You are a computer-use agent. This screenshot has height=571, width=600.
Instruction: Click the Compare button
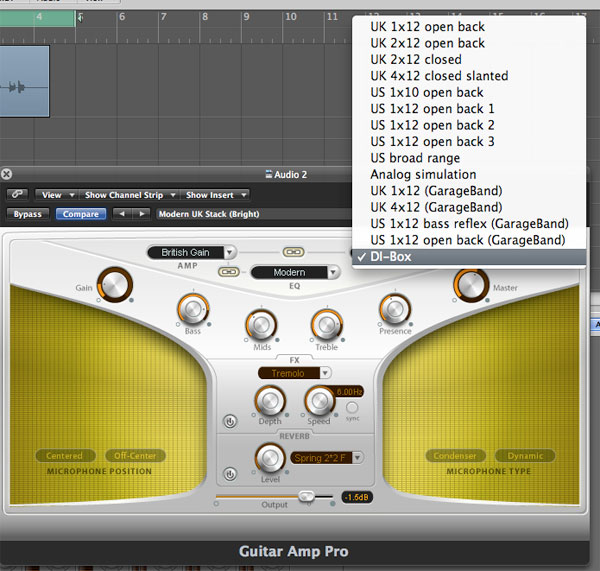coord(81,214)
